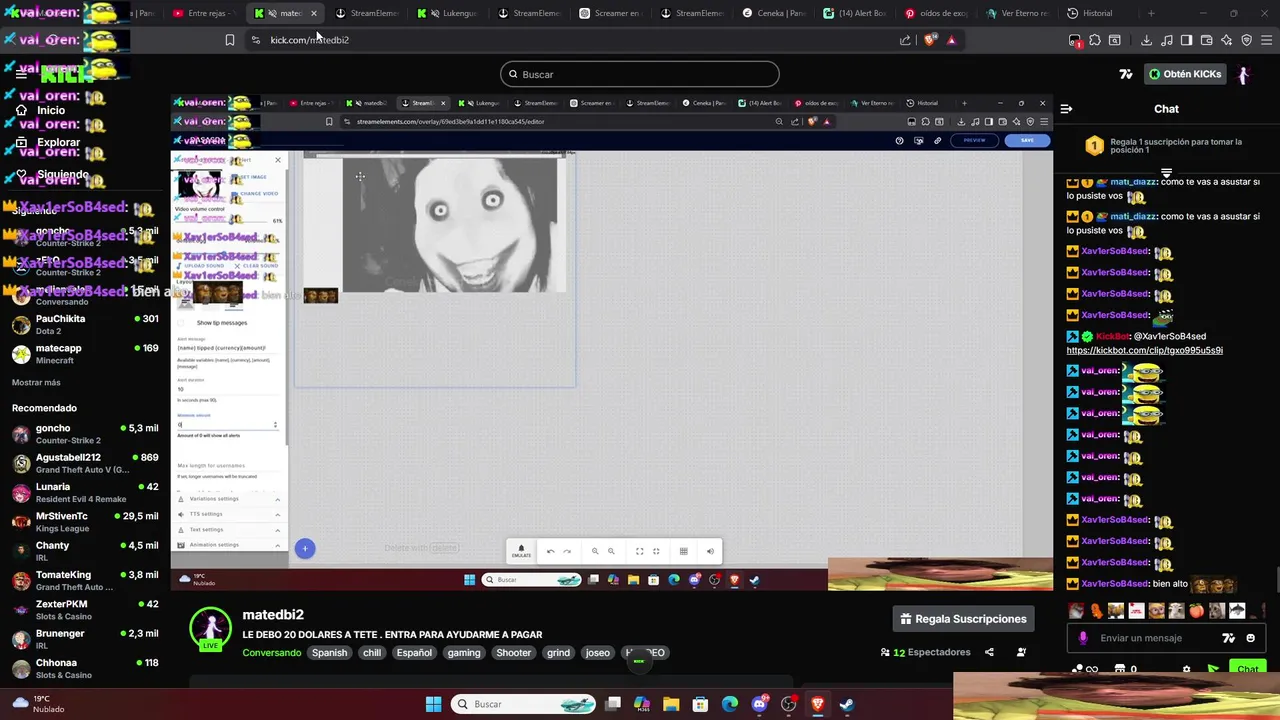Switch to the (14) Alert Box tab

point(853,13)
